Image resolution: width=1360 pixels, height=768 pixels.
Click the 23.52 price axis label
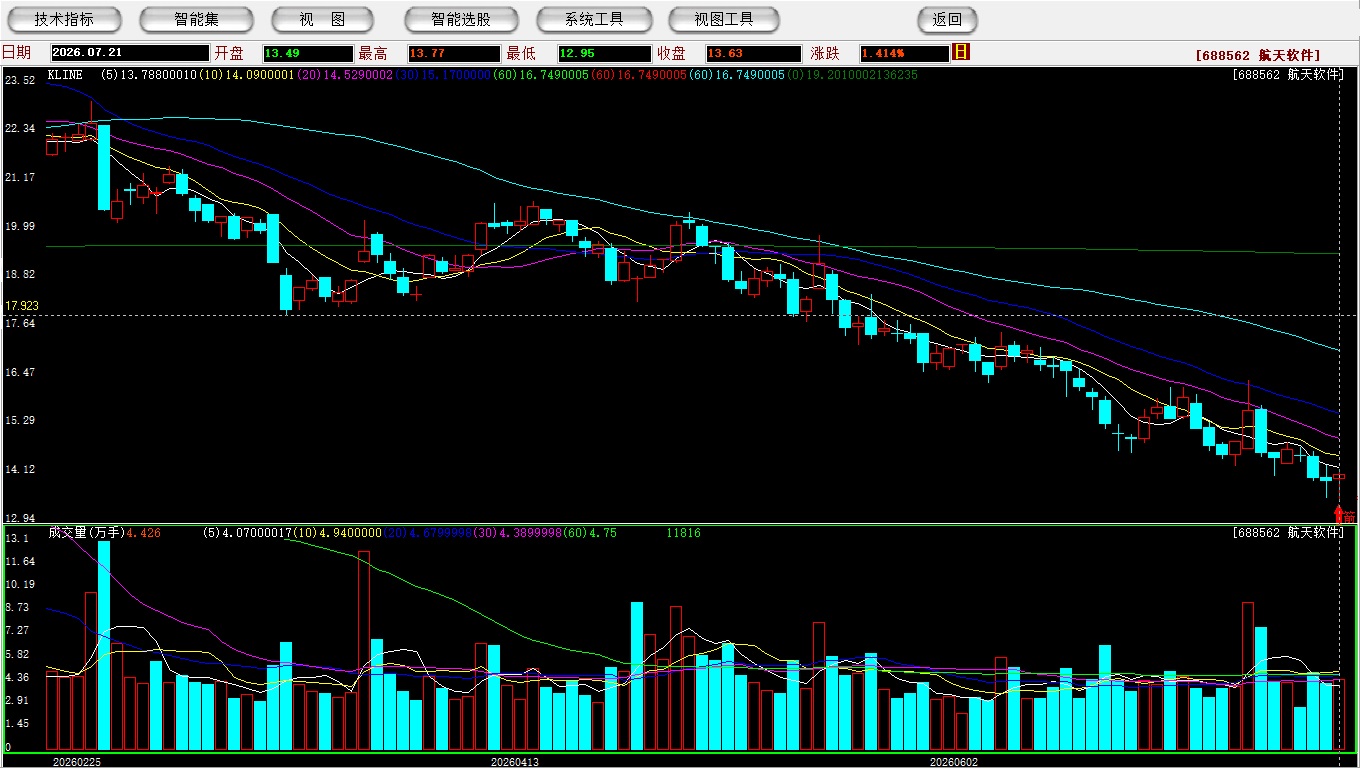coord(20,80)
